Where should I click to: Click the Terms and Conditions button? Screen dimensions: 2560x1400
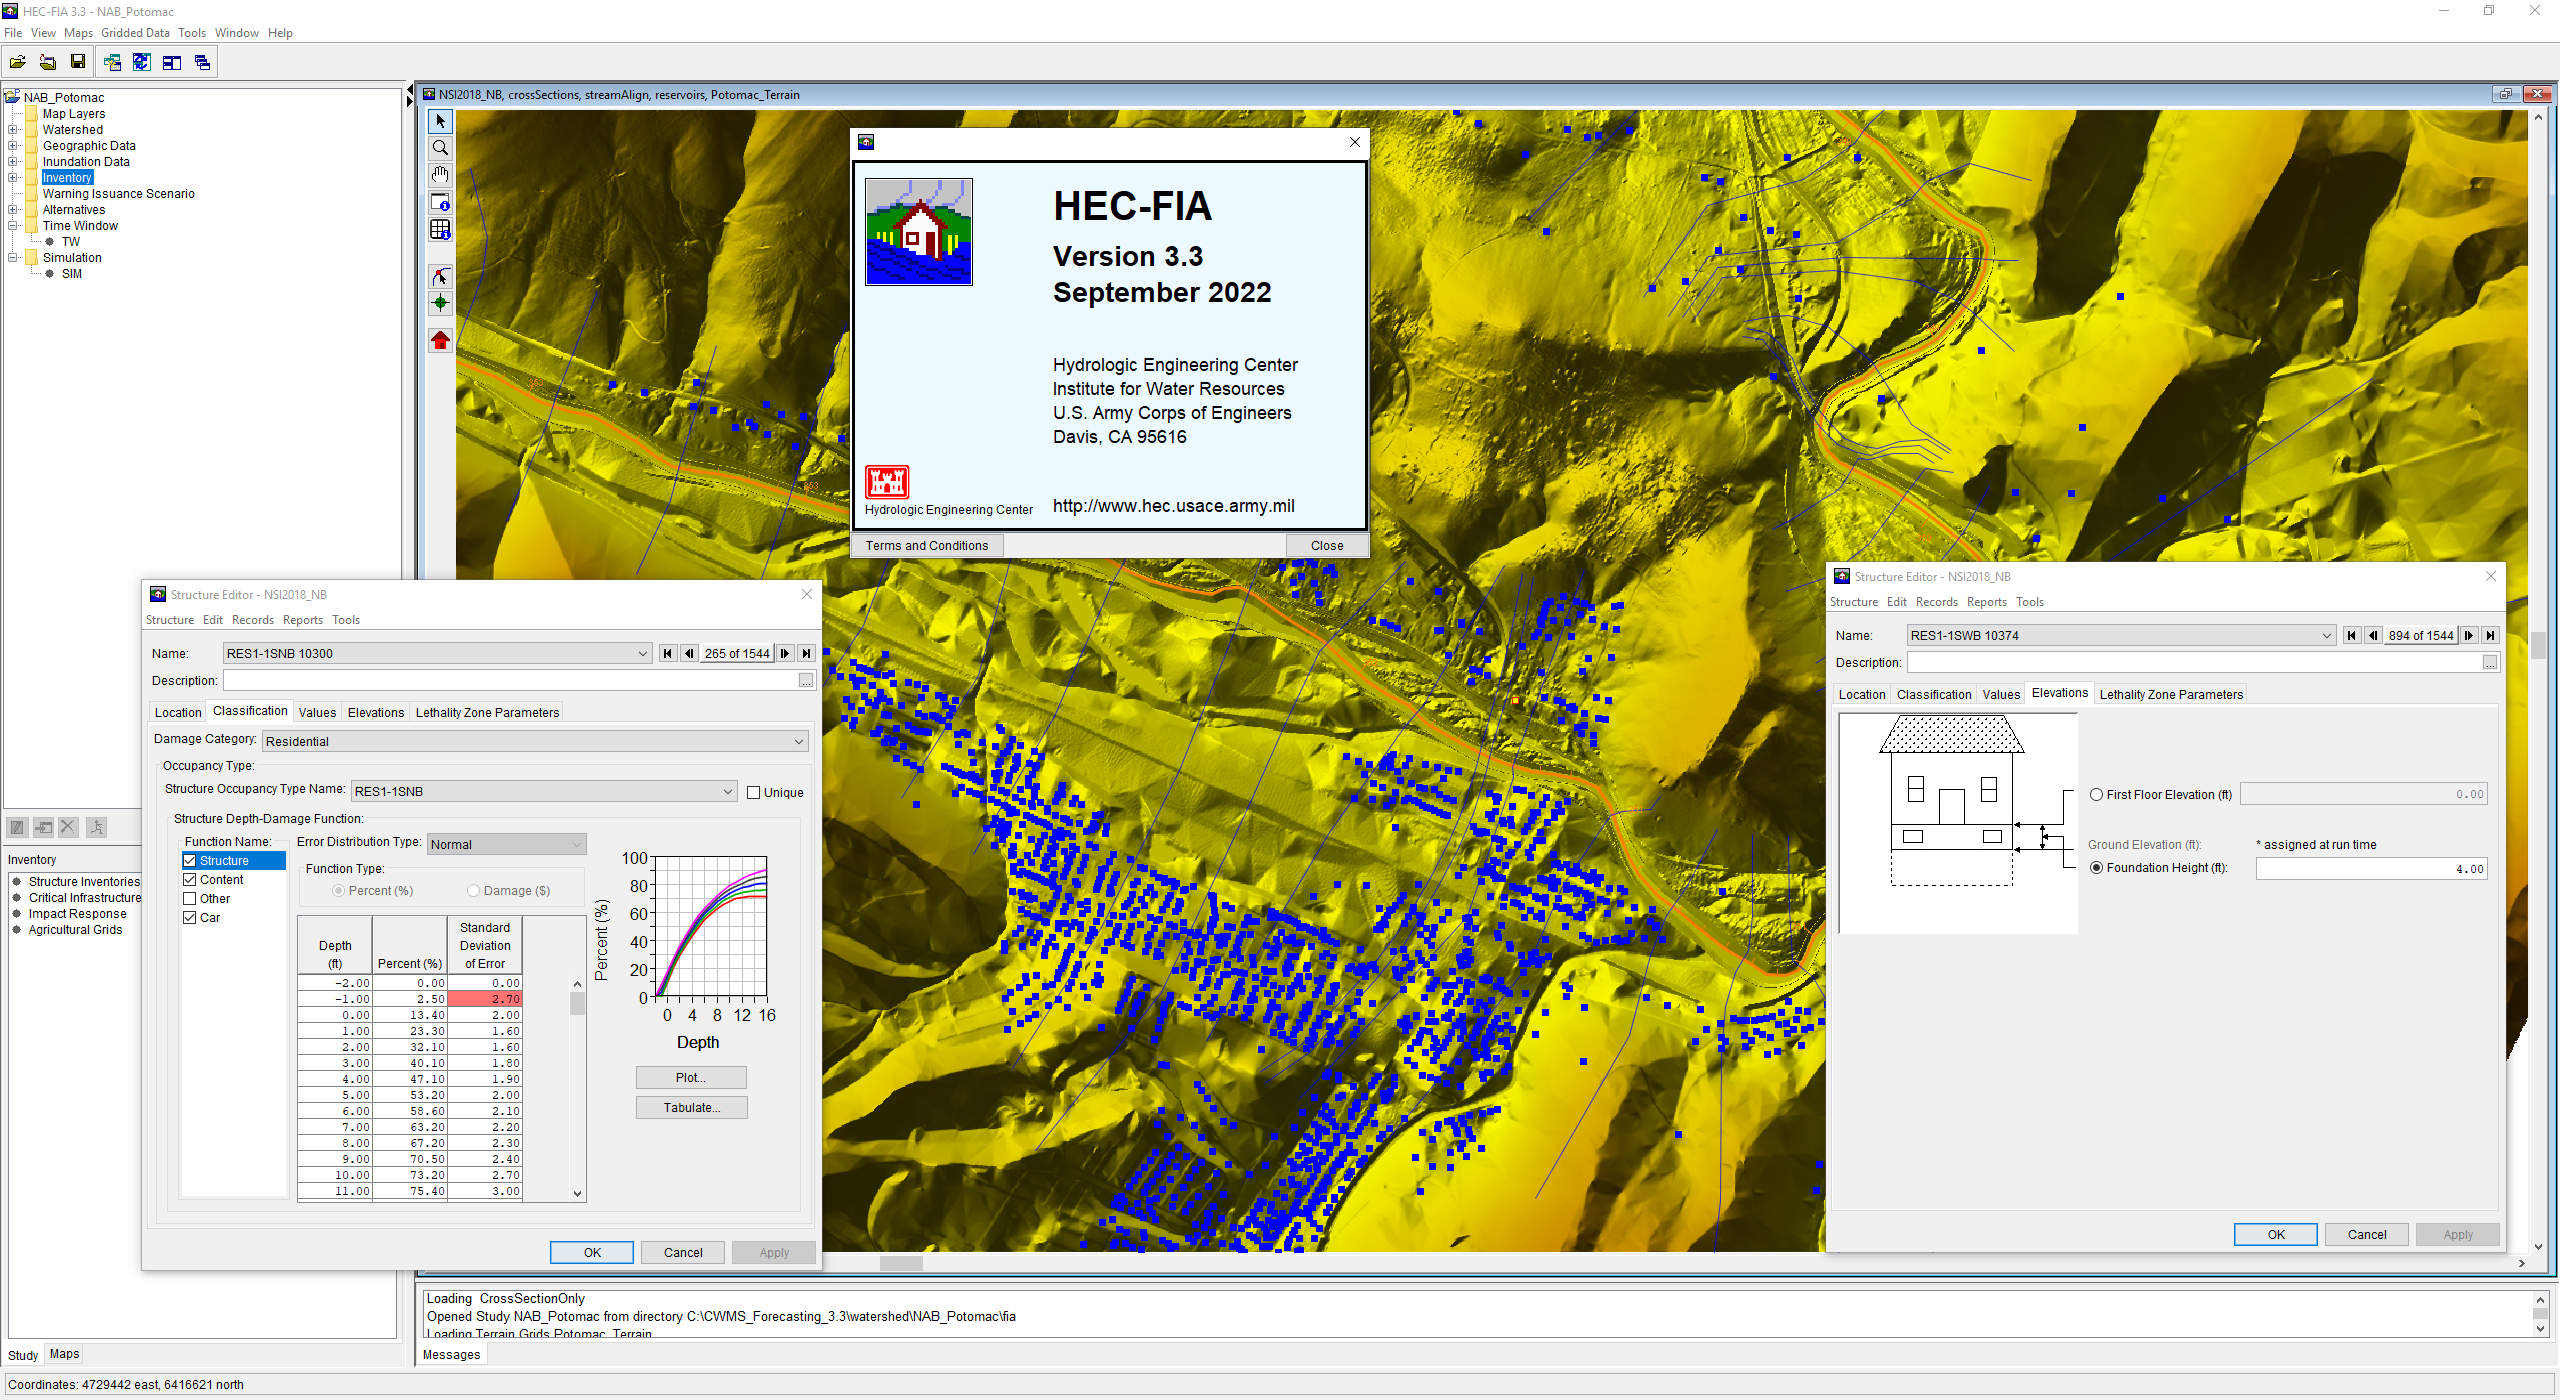click(927, 545)
